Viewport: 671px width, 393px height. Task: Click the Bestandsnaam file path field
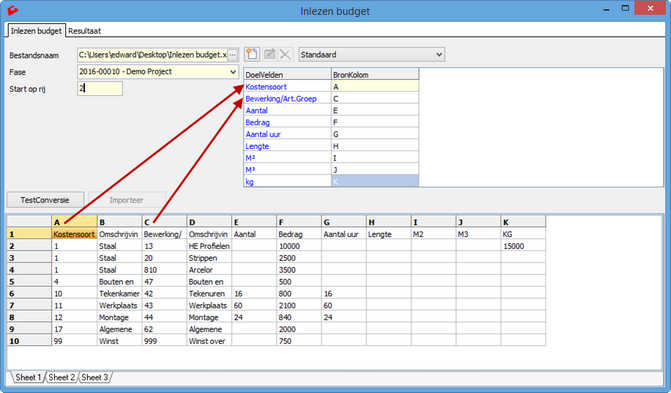point(152,55)
